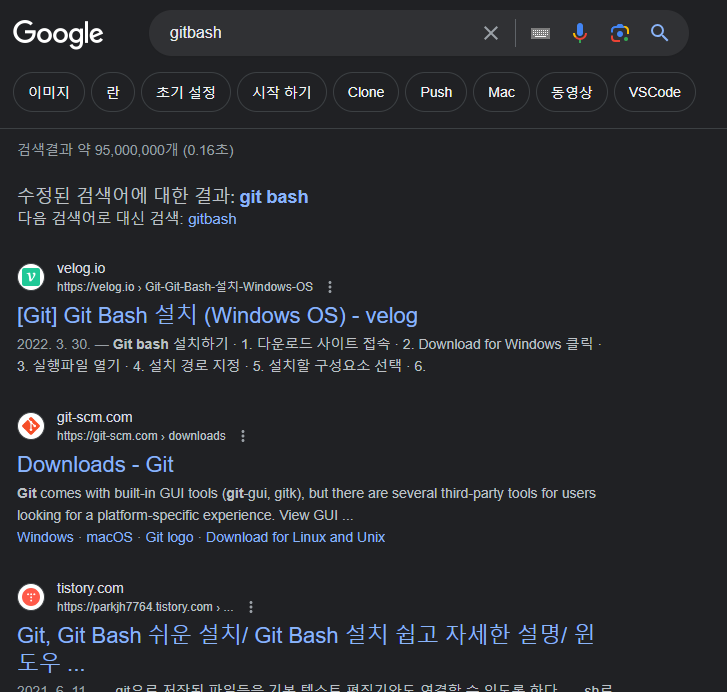Open '[Git] Git Bash 설치 (Windows OS) - velog' result
Image resolution: width=727 pixels, height=692 pixels.
217,315
